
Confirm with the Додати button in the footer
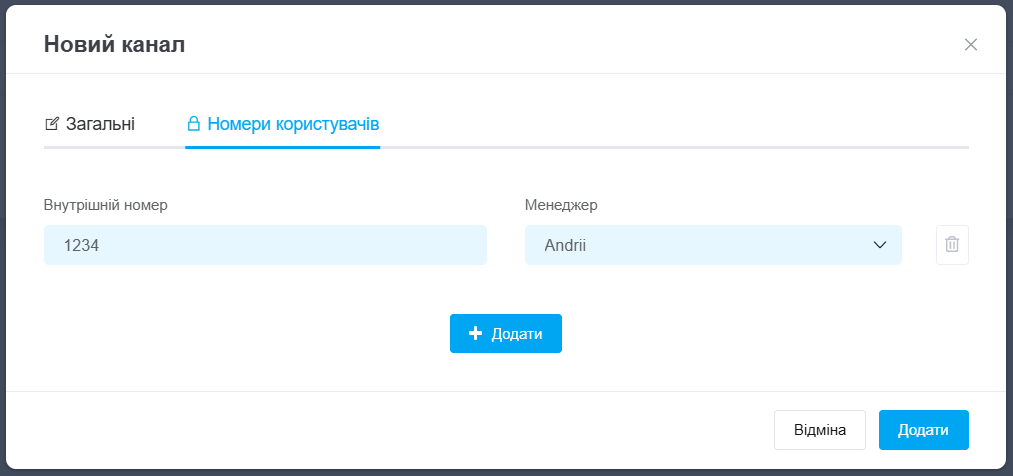point(923,430)
